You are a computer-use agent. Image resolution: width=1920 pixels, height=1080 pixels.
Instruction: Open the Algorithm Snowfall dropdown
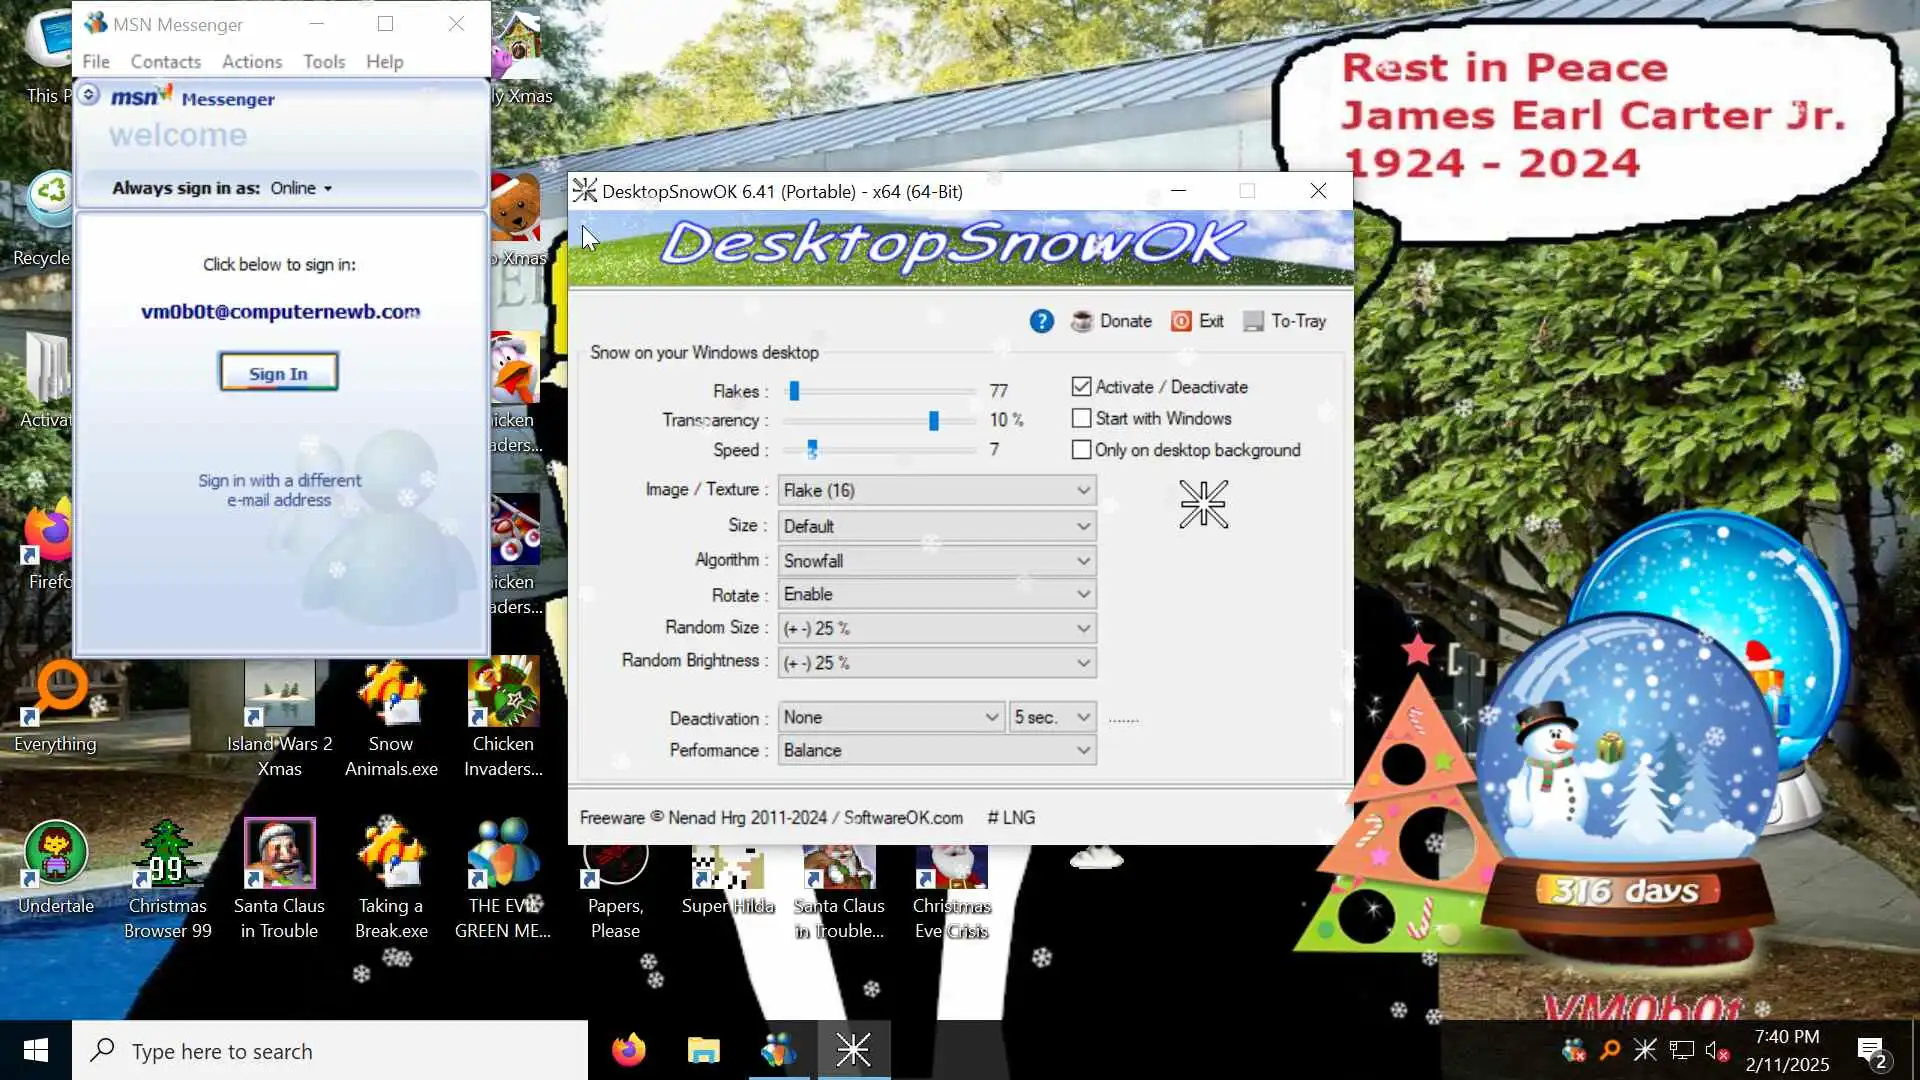click(x=936, y=561)
